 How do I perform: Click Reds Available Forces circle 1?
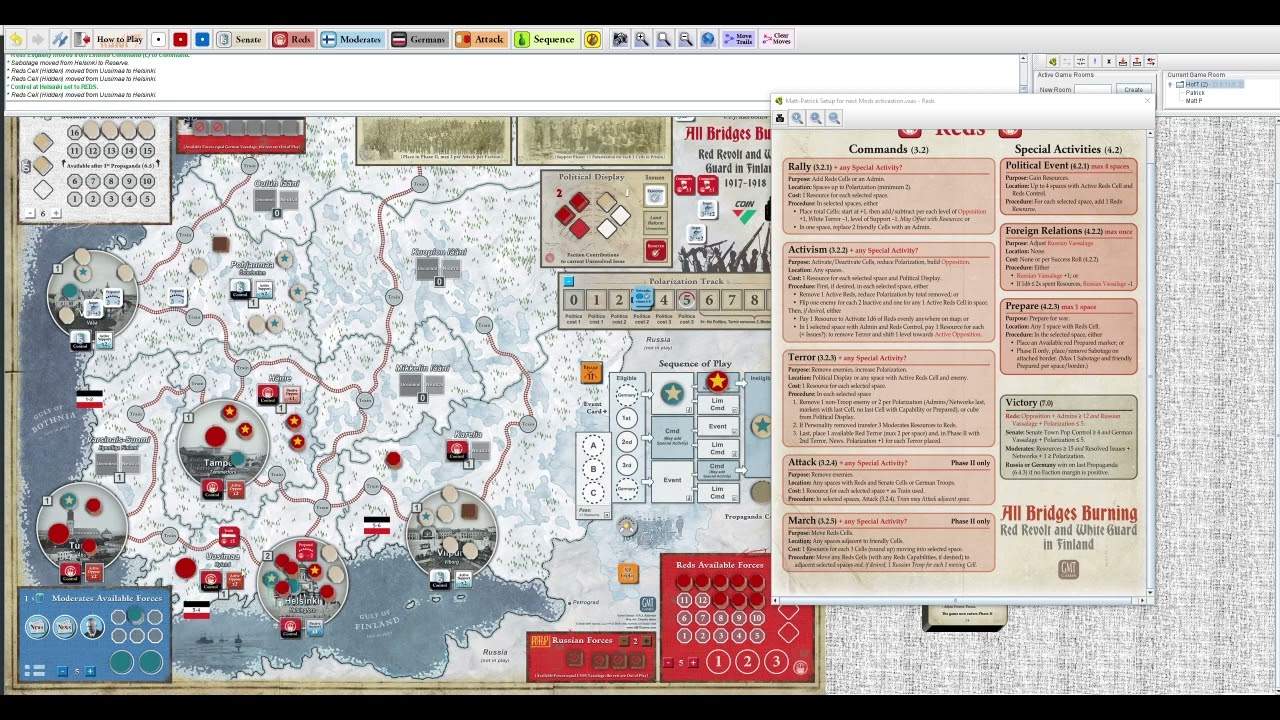(x=718, y=661)
